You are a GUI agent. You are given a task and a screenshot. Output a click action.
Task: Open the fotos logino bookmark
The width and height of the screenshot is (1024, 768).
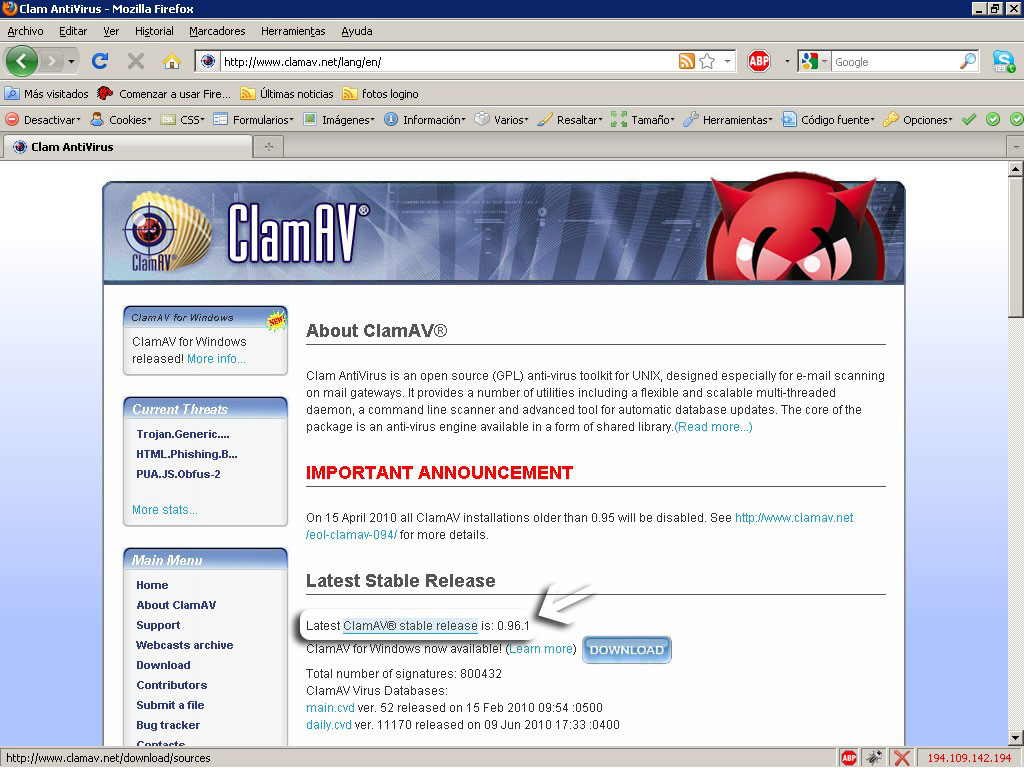pyautogui.click(x=381, y=93)
